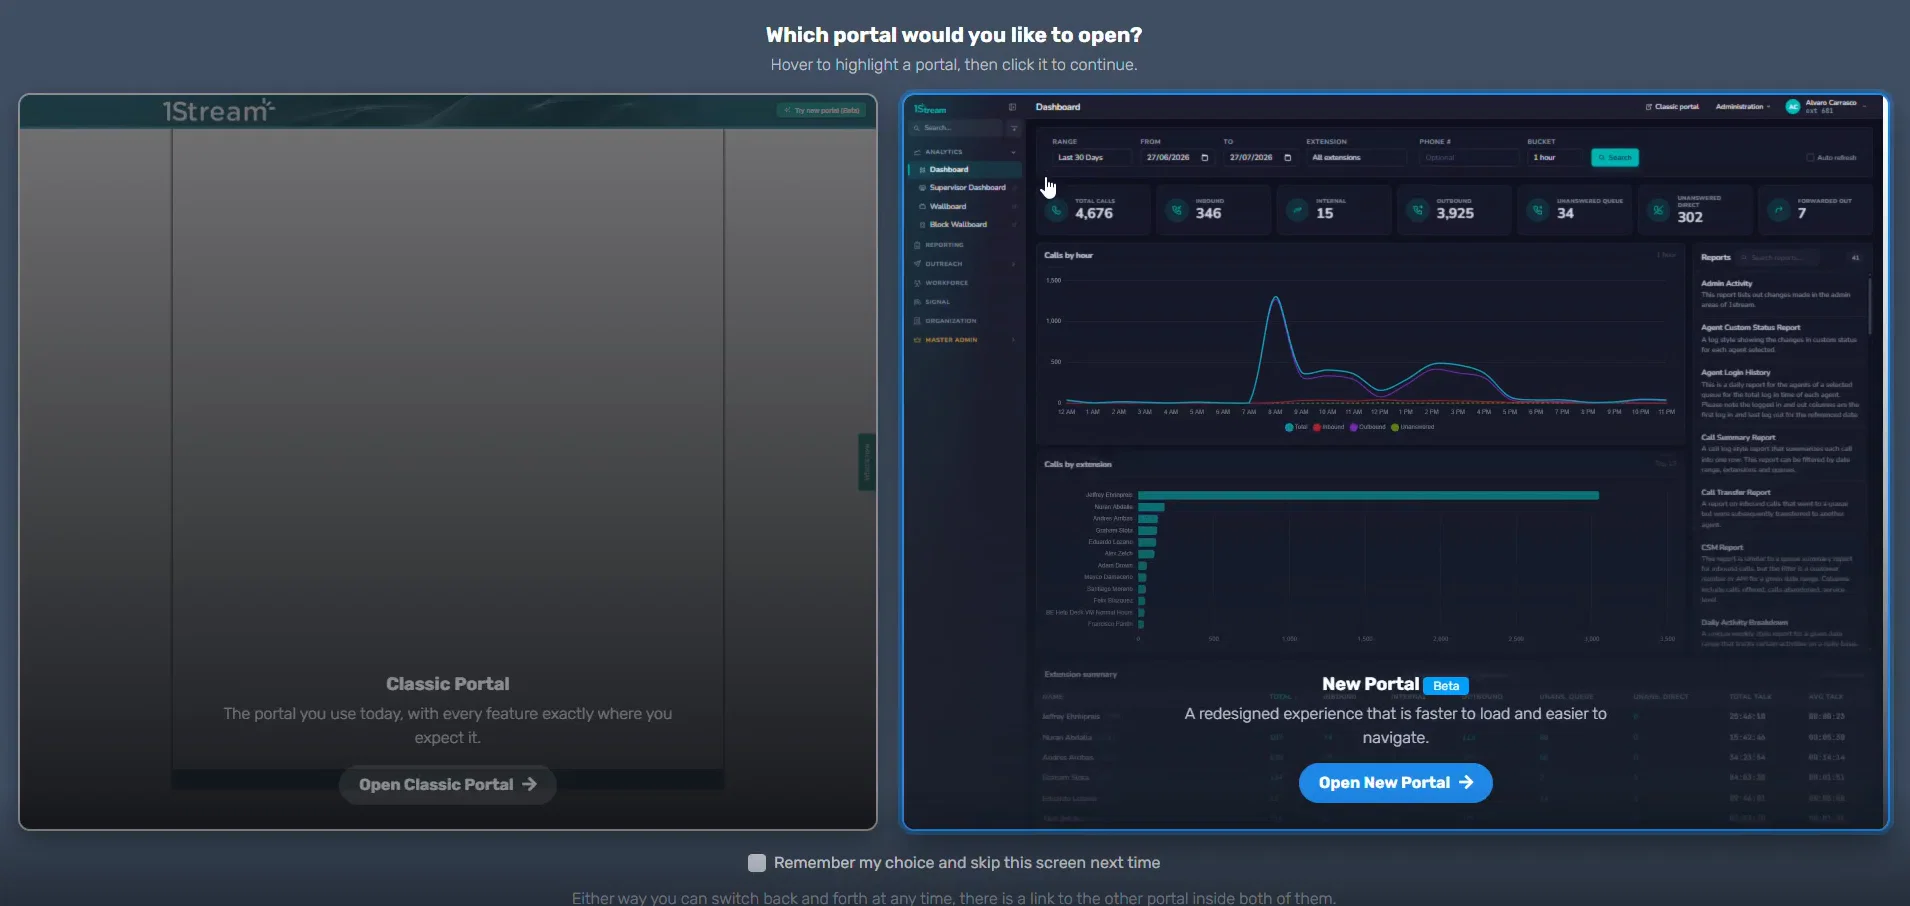This screenshot has height=906, width=1910.
Task: Click the Signal section icon in sidebar
Action: tap(917, 302)
